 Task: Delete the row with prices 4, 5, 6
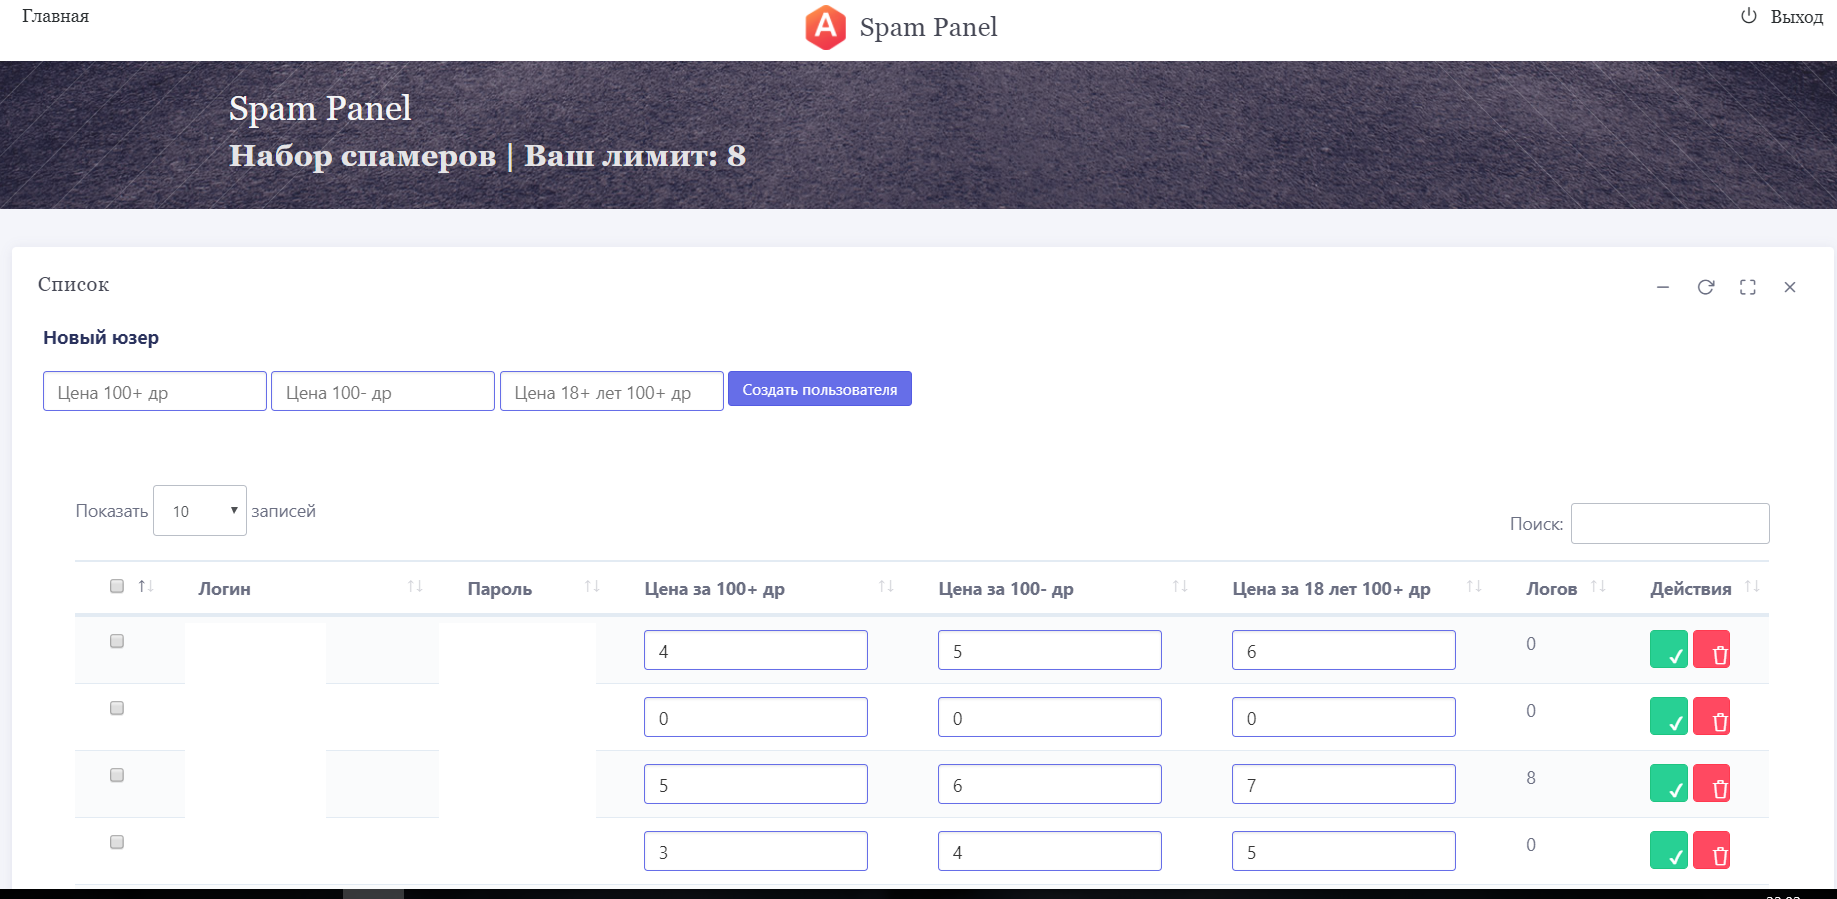tap(1712, 649)
